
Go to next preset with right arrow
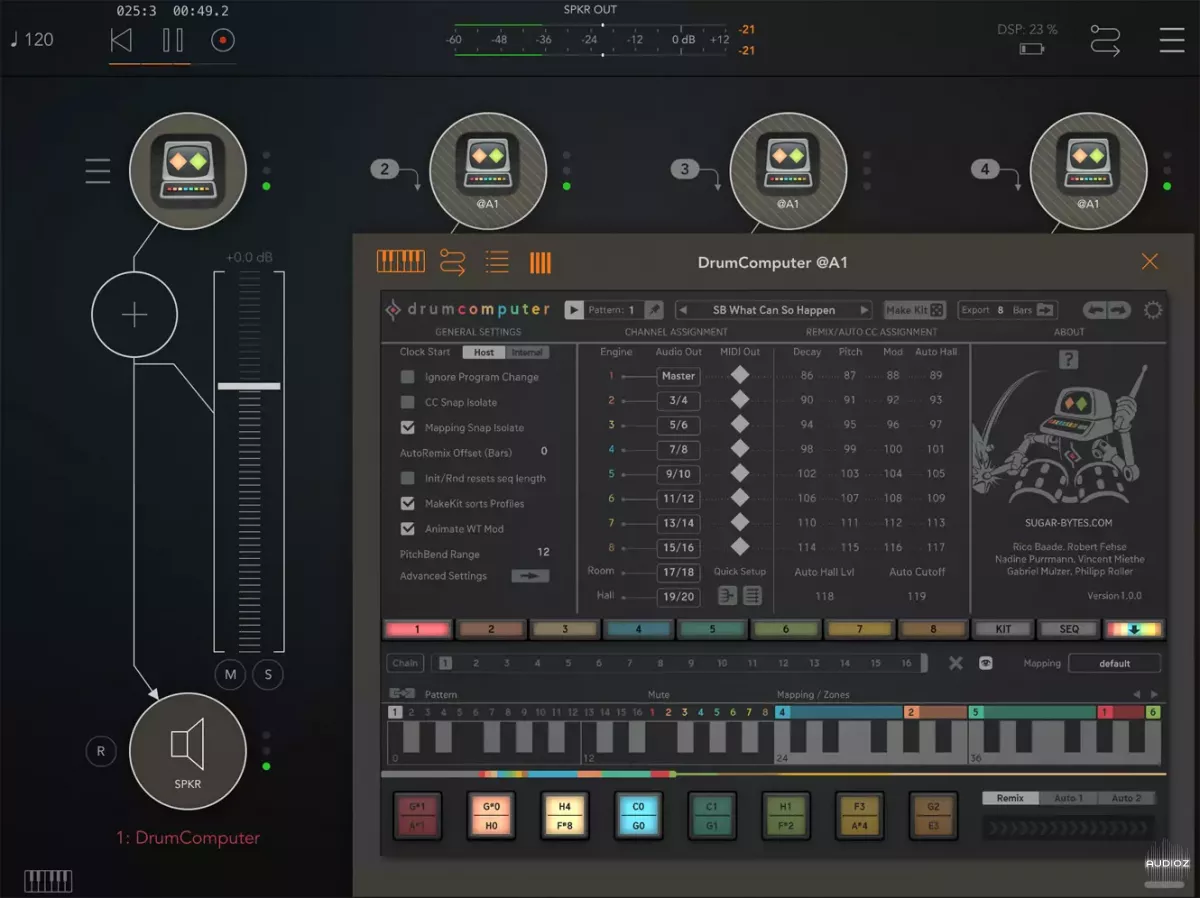point(865,310)
